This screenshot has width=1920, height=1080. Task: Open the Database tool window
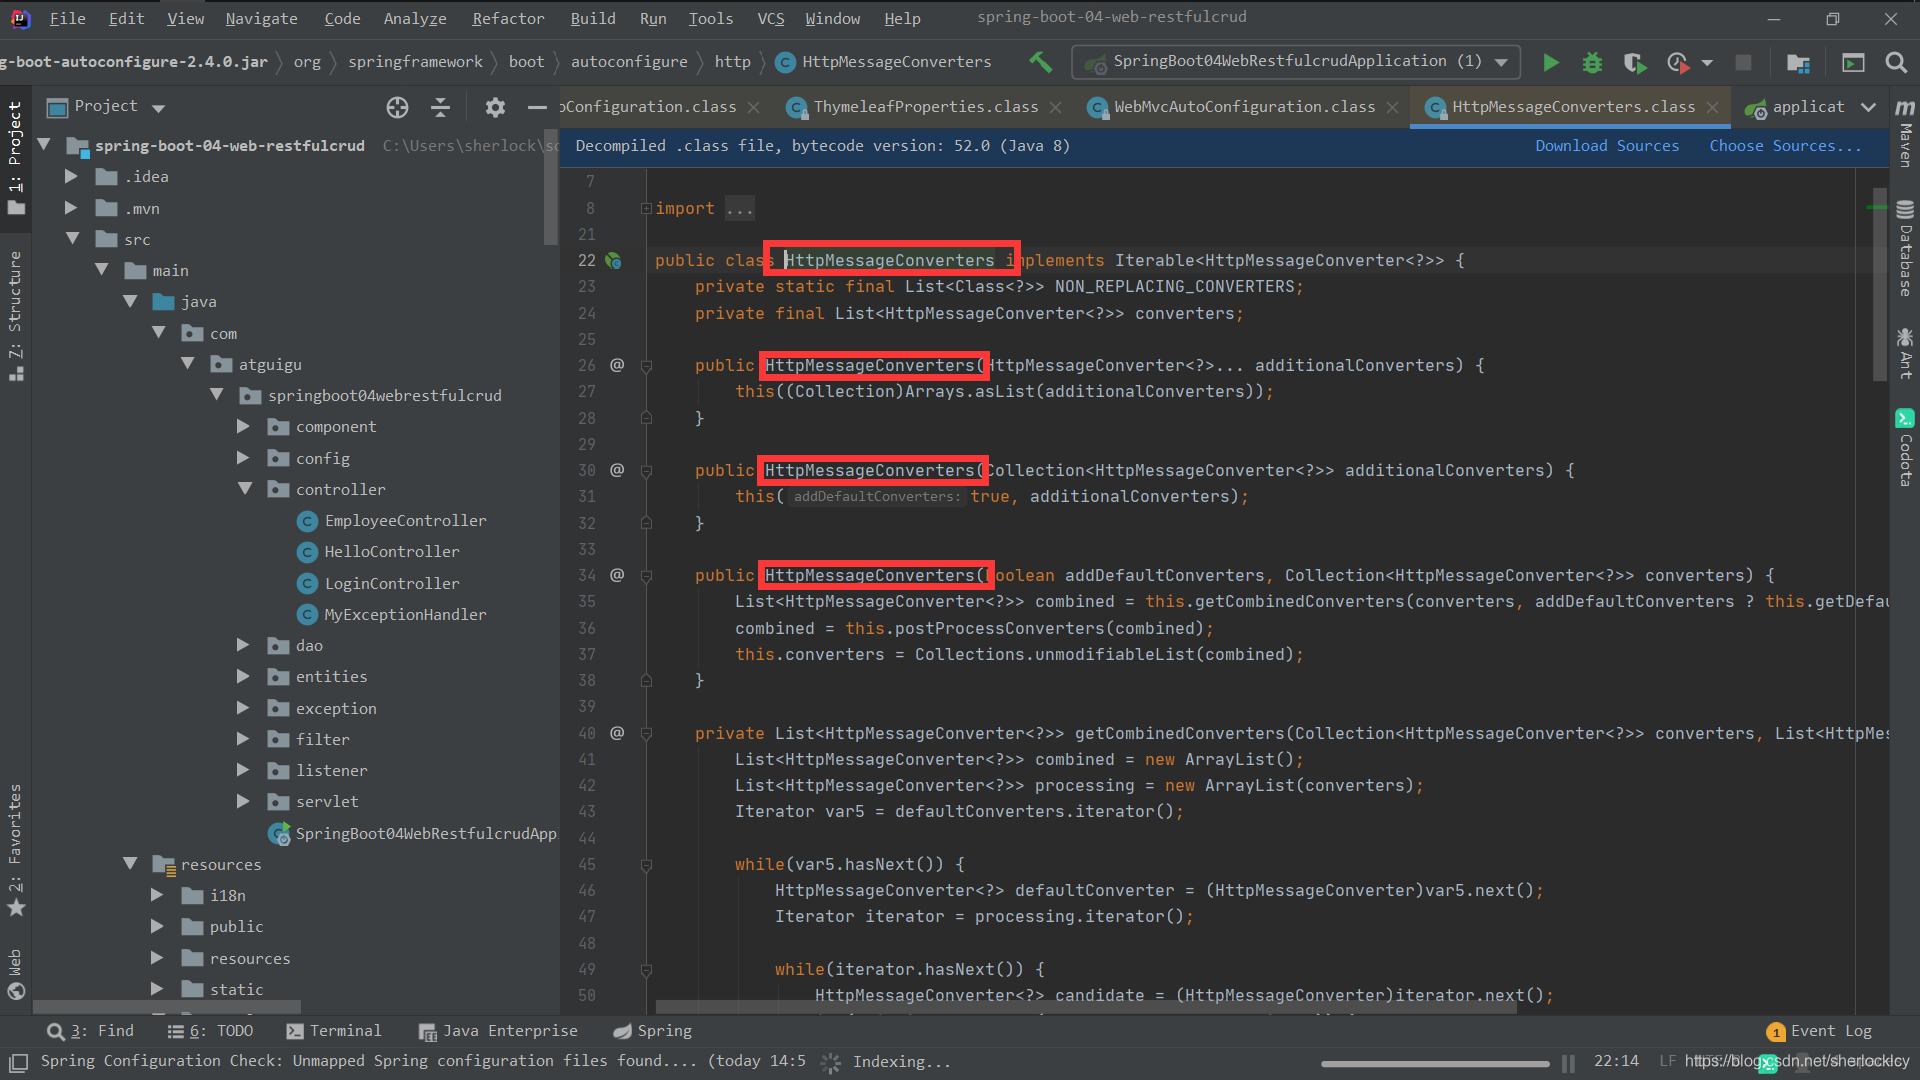[1905, 248]
